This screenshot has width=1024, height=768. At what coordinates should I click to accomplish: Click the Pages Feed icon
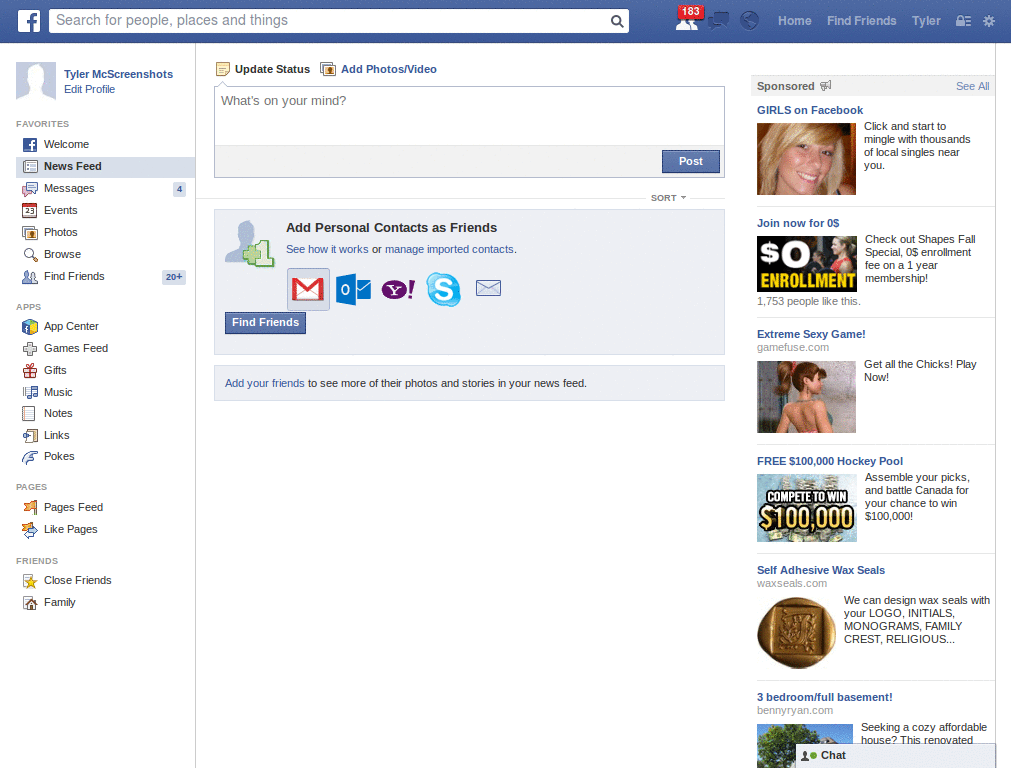[x=30, y=507]
